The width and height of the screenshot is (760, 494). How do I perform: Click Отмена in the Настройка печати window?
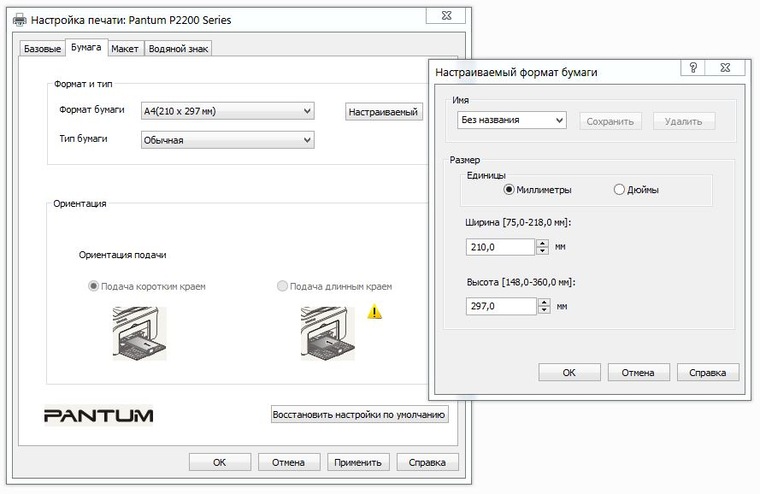[x=288, y=462]
